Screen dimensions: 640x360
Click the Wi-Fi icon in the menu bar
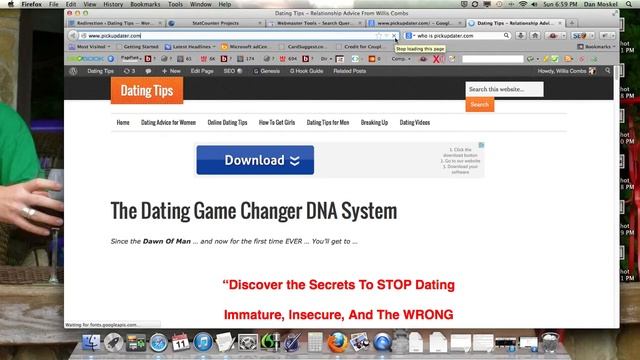pos(523,4)
